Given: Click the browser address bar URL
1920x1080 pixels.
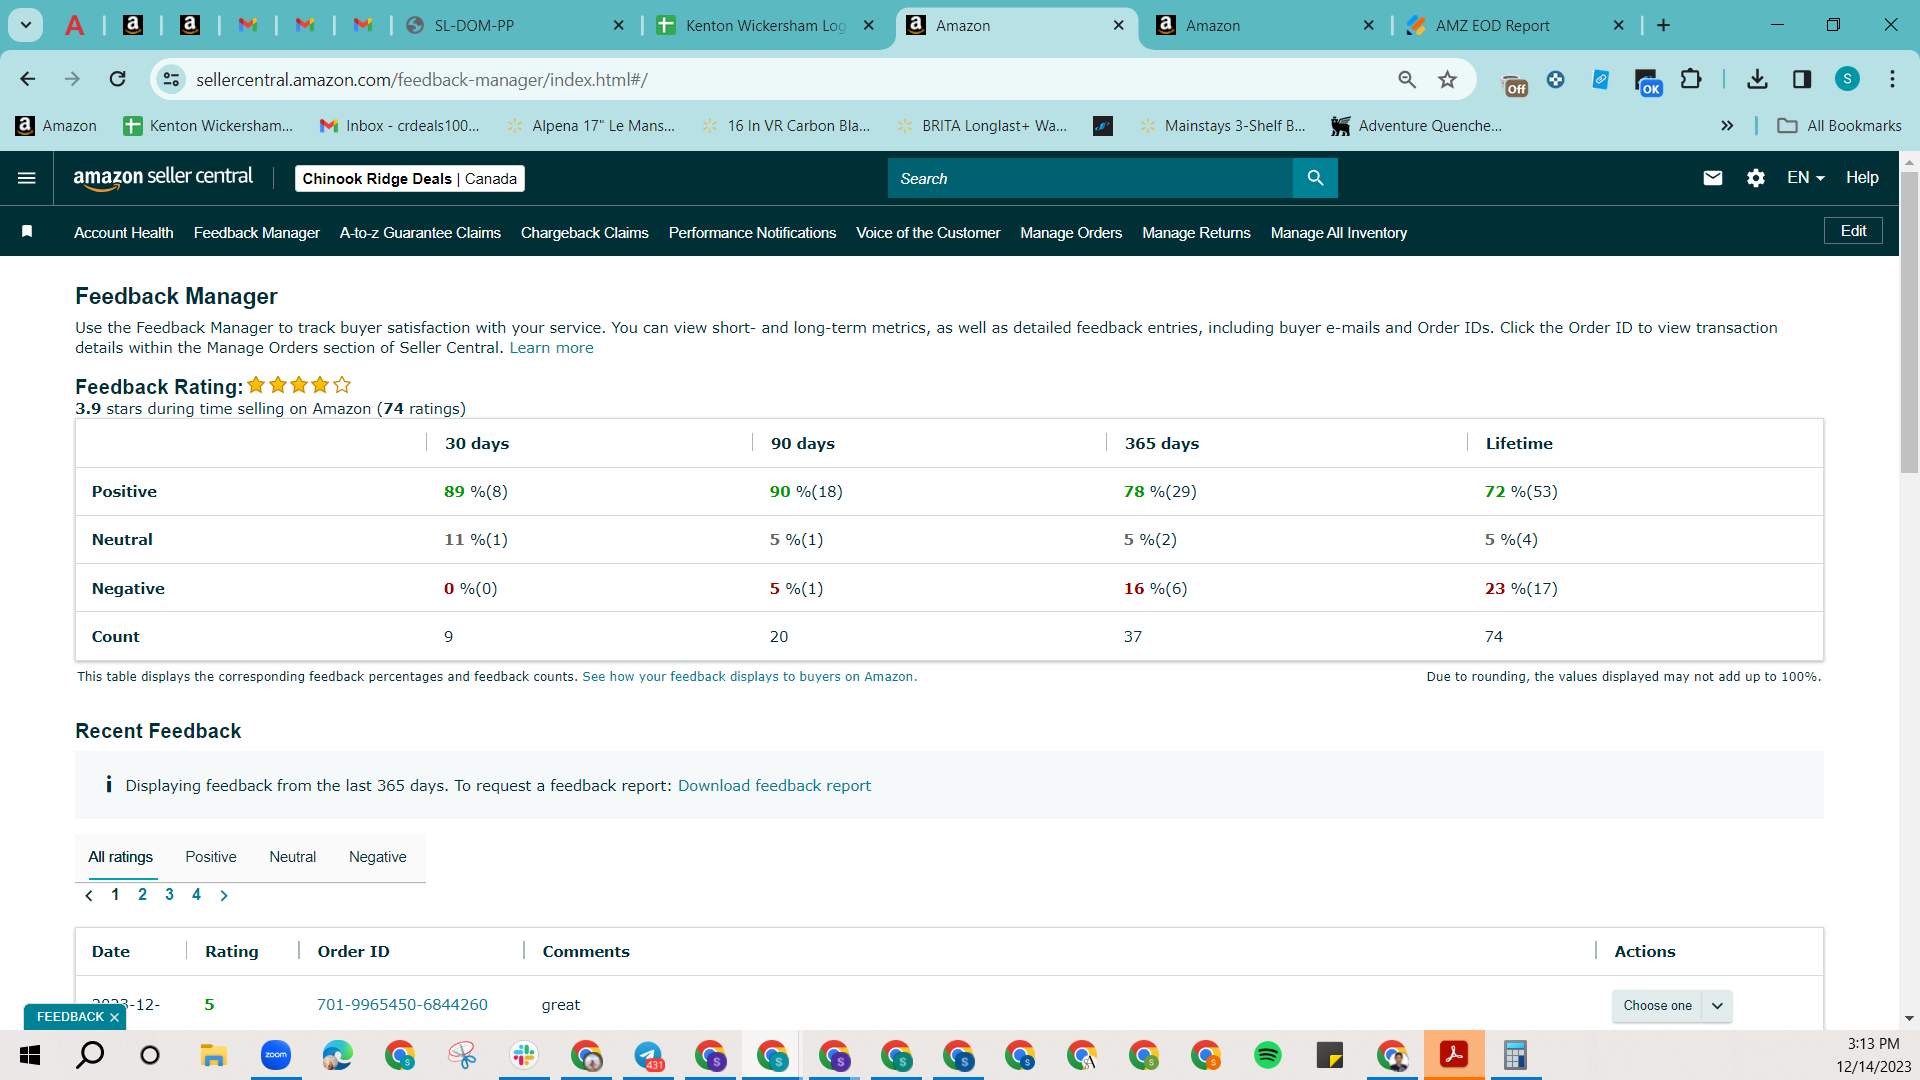Looking at the screenshot, I should coord(422,79).
